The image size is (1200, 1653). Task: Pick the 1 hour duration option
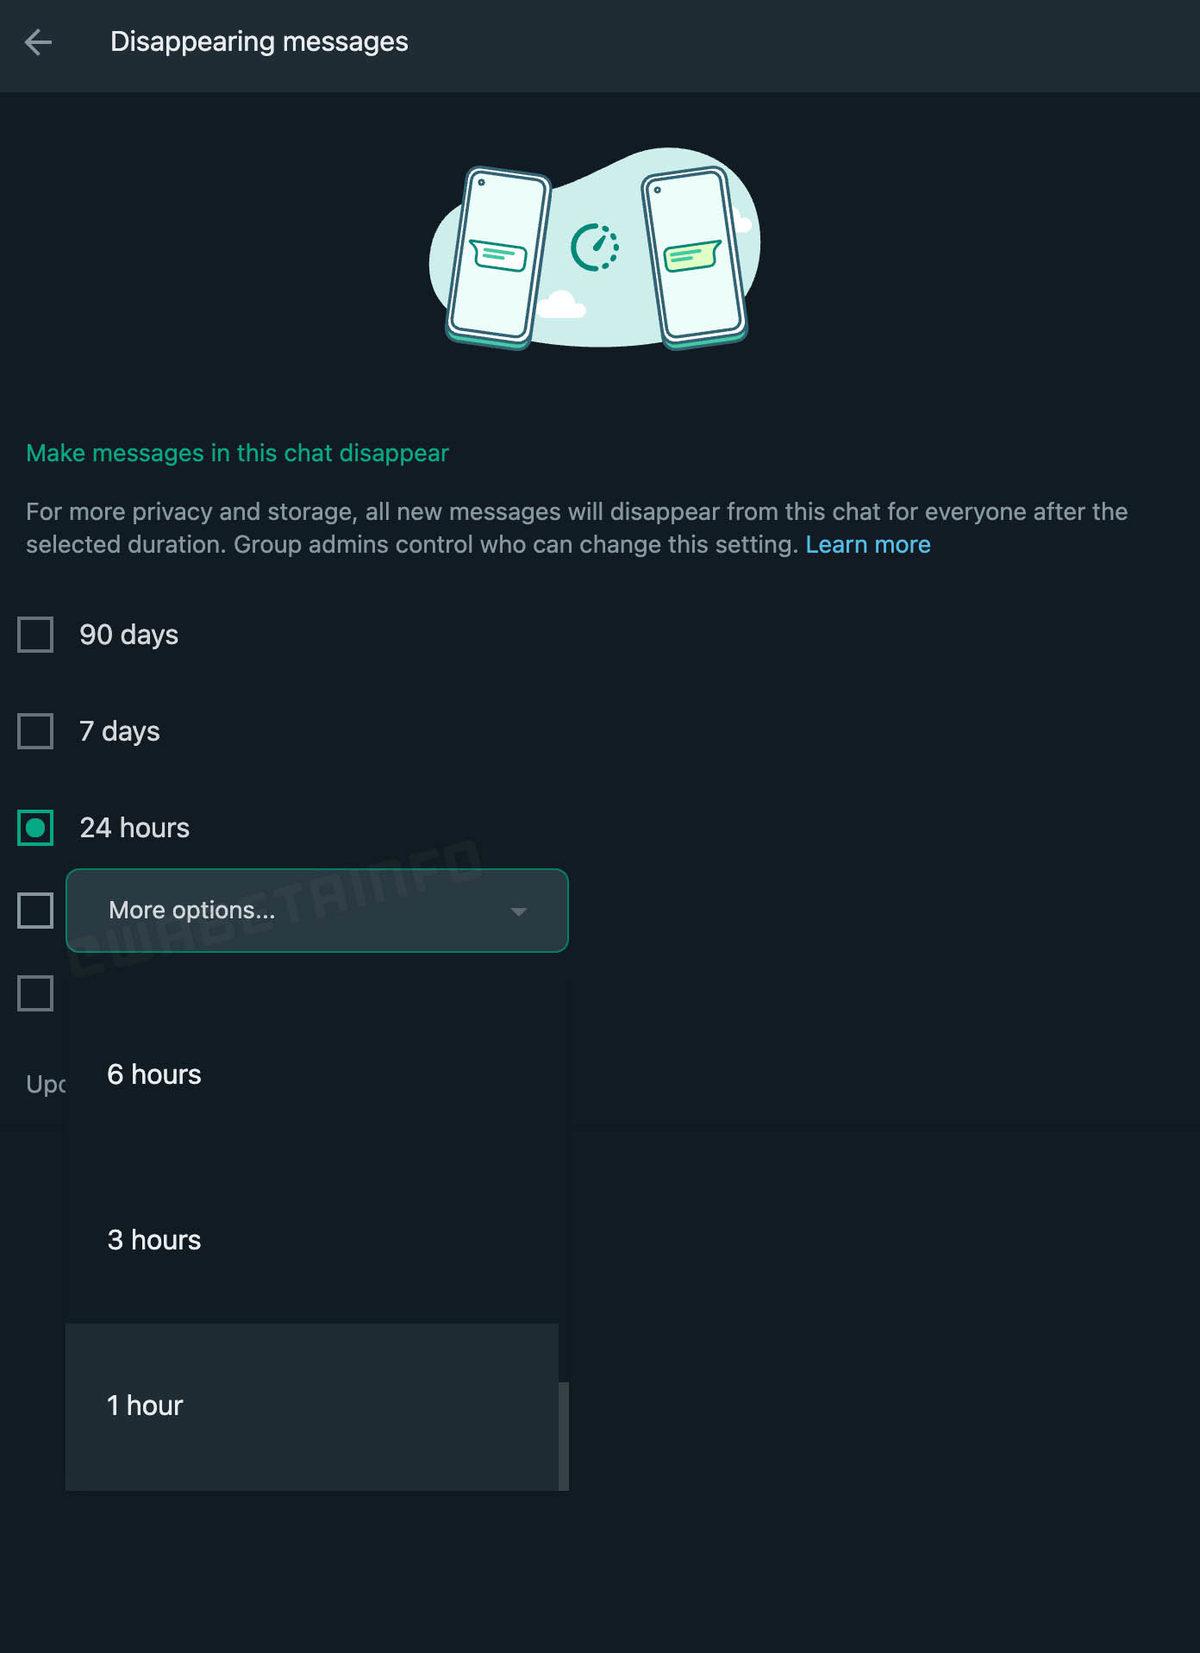(145, 1405)
